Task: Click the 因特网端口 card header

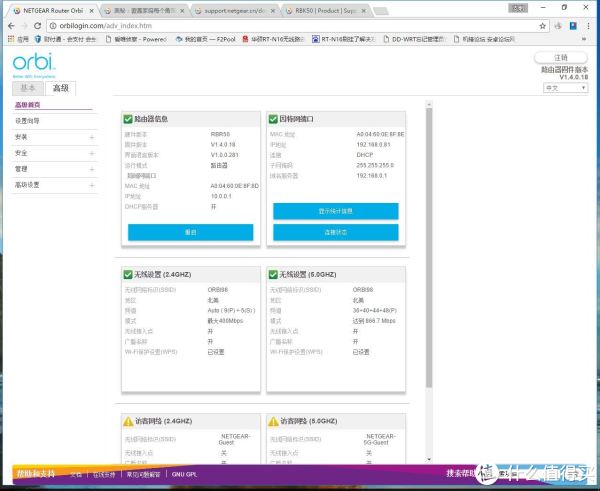Action: [x=336, y=119]
